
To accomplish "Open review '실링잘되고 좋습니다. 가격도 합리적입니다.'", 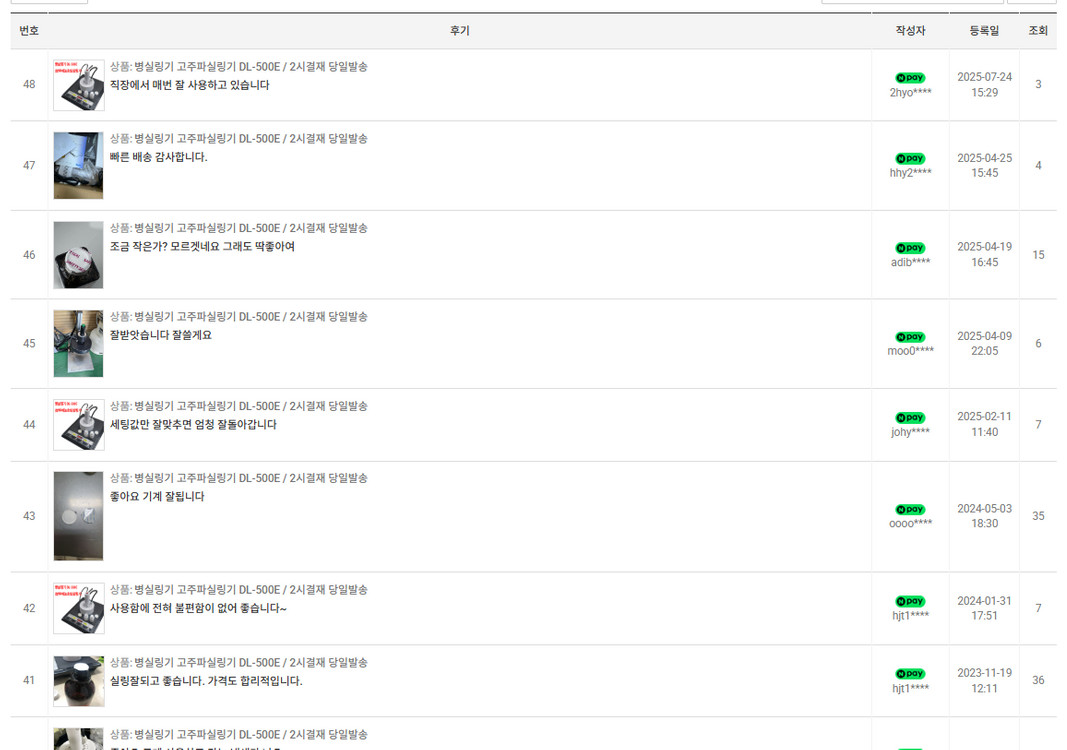I will 205,681.
